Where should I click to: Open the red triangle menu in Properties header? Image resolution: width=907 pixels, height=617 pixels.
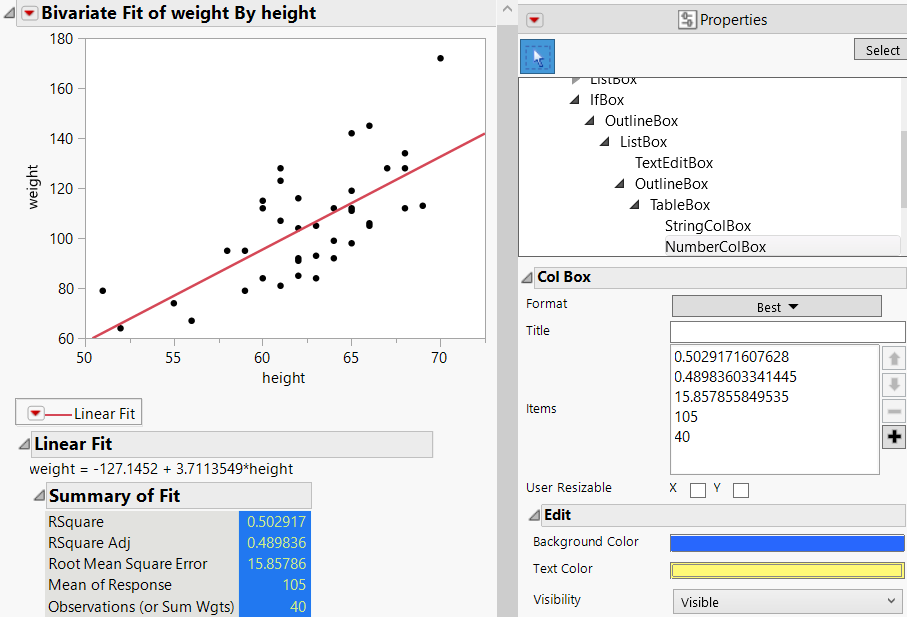tap(533, 19)
